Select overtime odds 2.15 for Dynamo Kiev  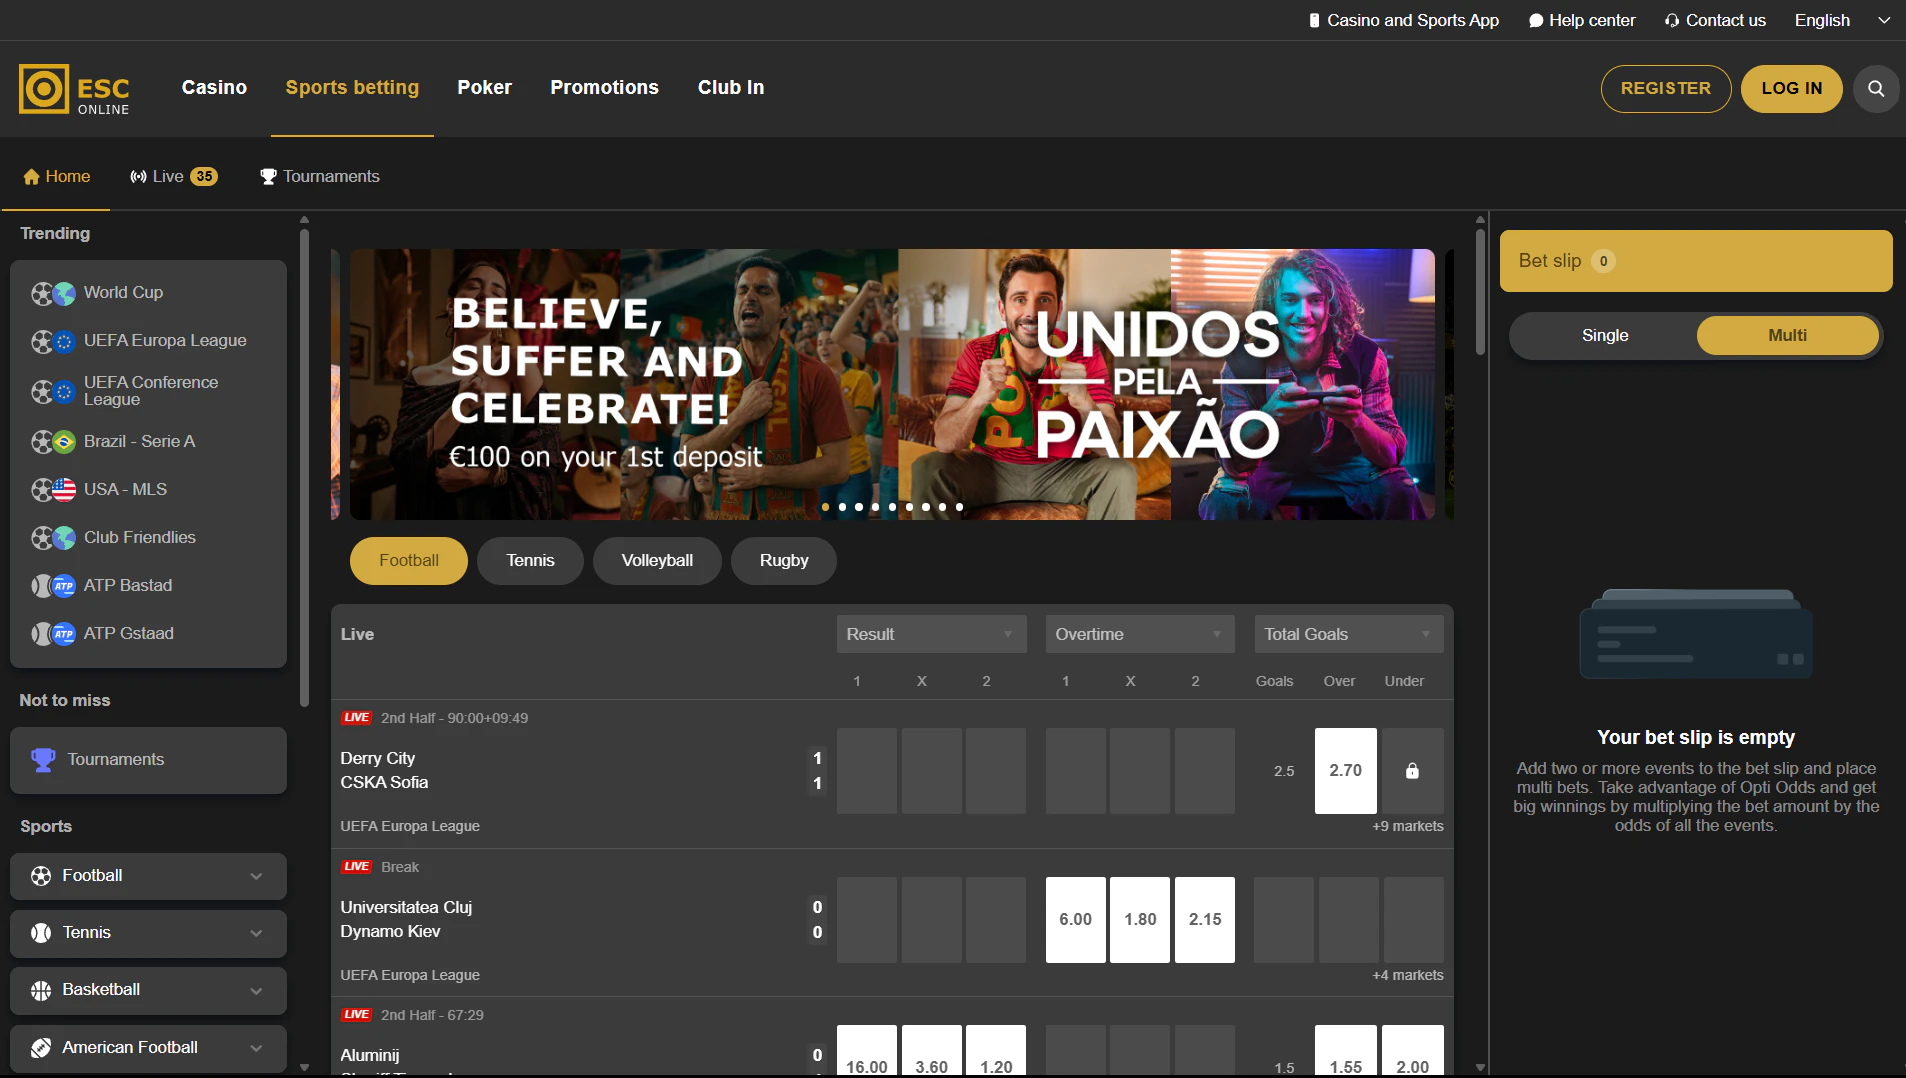1204,920
